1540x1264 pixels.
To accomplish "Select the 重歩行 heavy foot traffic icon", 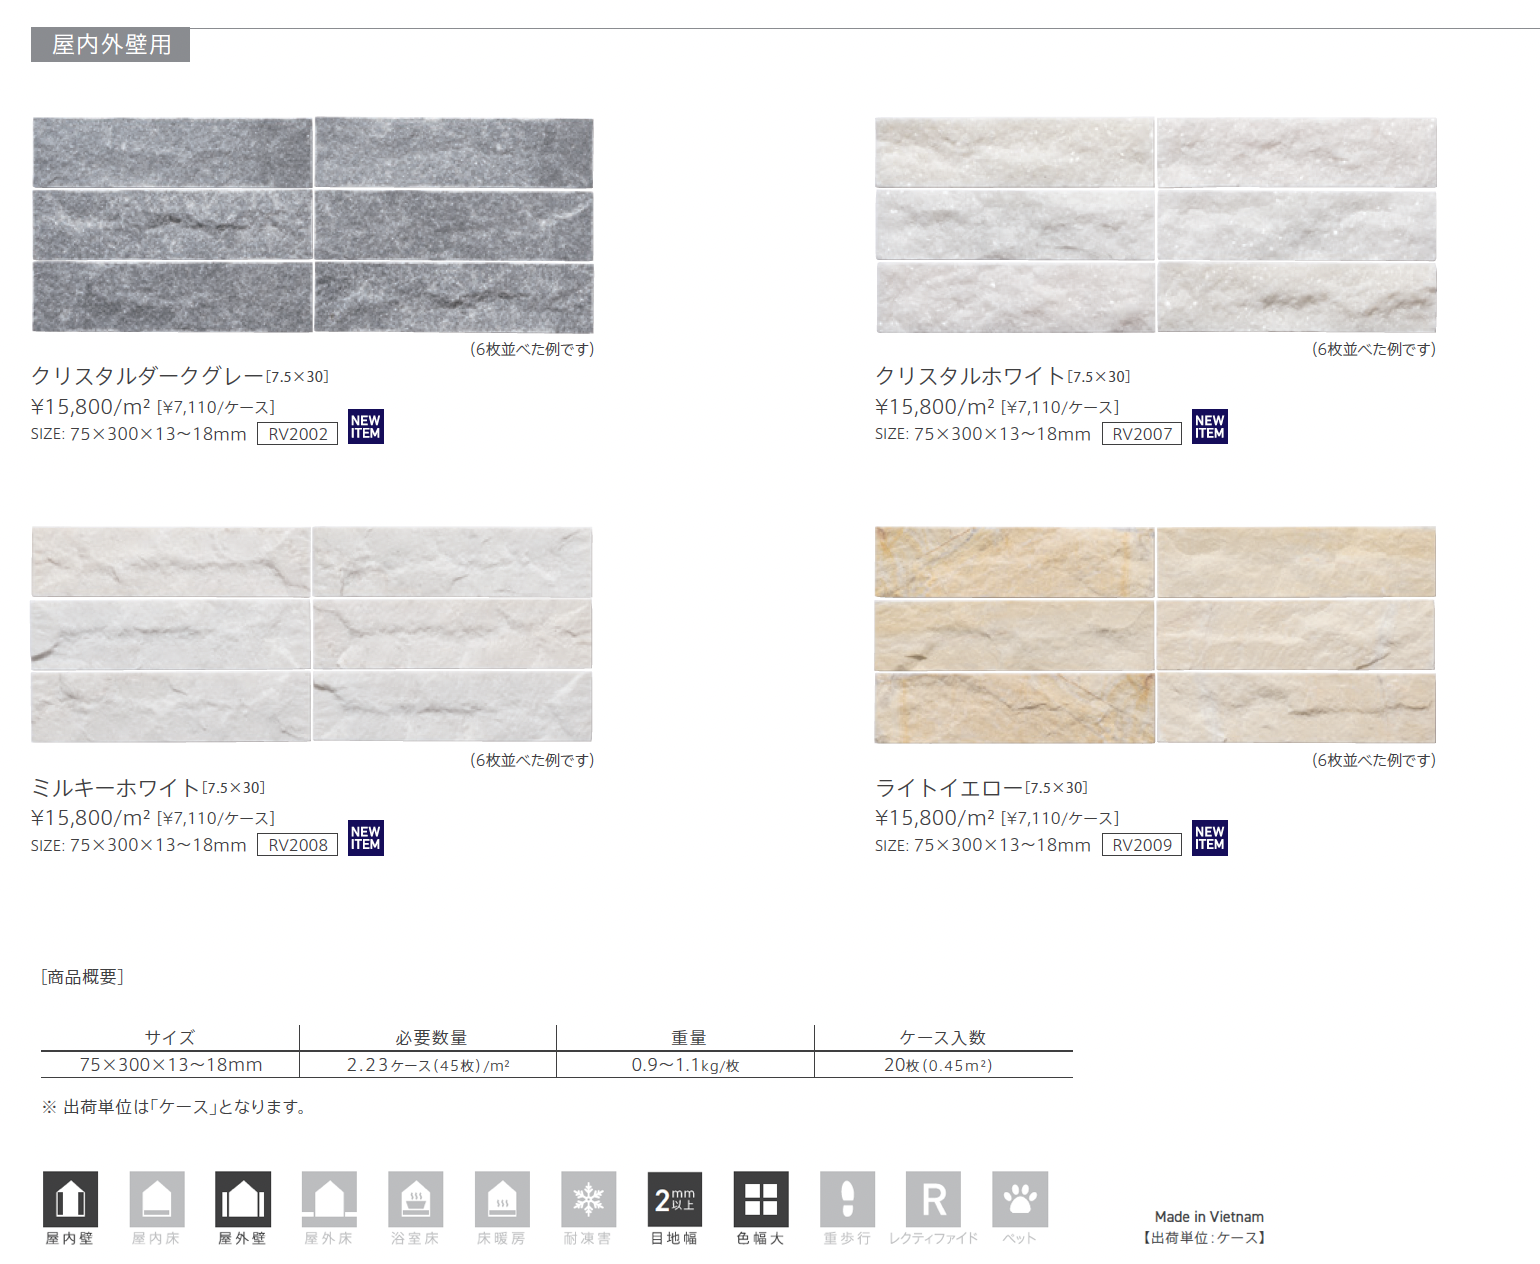I will click(847, 1199).
